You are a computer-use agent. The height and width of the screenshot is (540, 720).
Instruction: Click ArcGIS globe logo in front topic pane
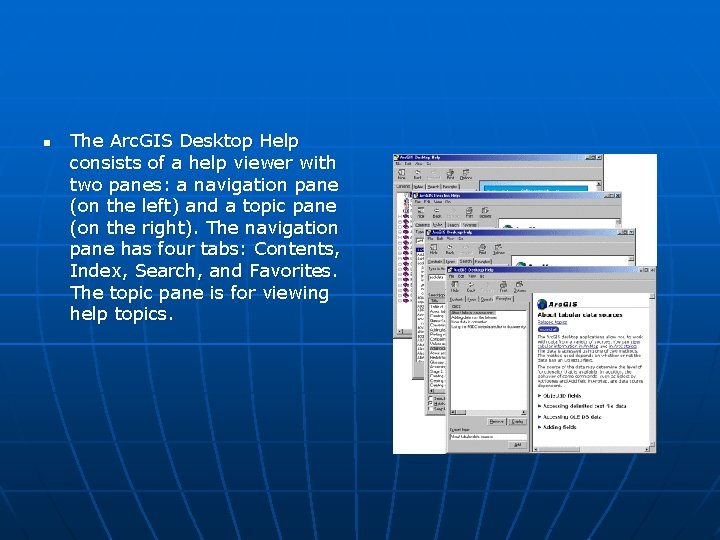click(x=542, y=304)
